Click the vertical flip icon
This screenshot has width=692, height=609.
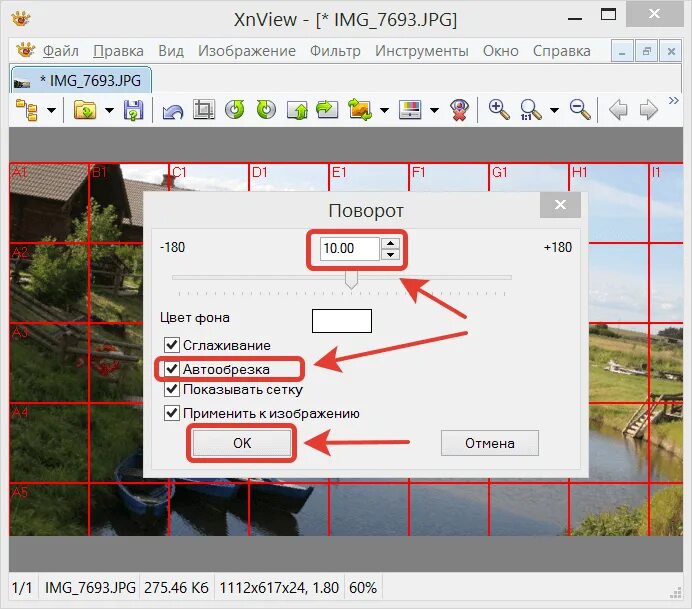[x=297, y=110]
